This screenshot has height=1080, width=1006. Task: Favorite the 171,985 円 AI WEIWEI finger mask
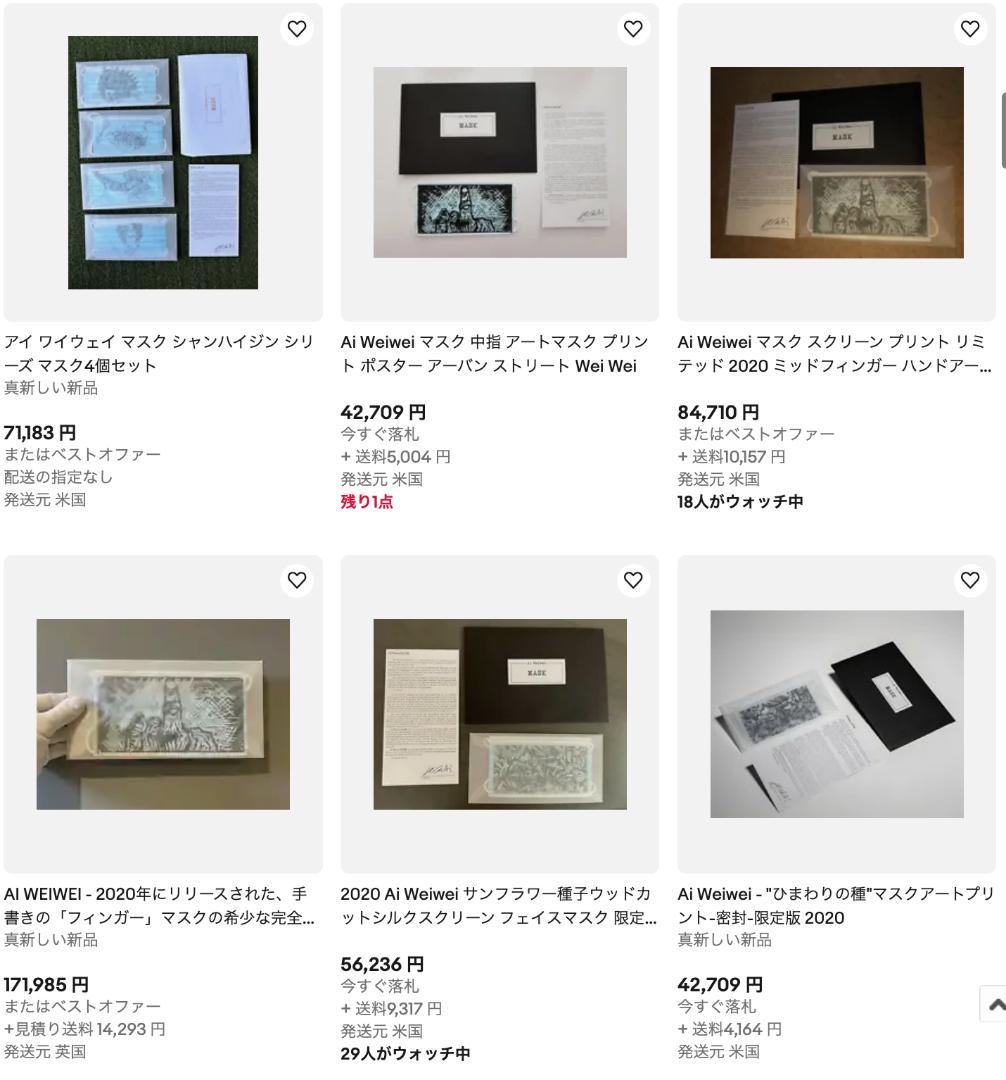(297, 581)
